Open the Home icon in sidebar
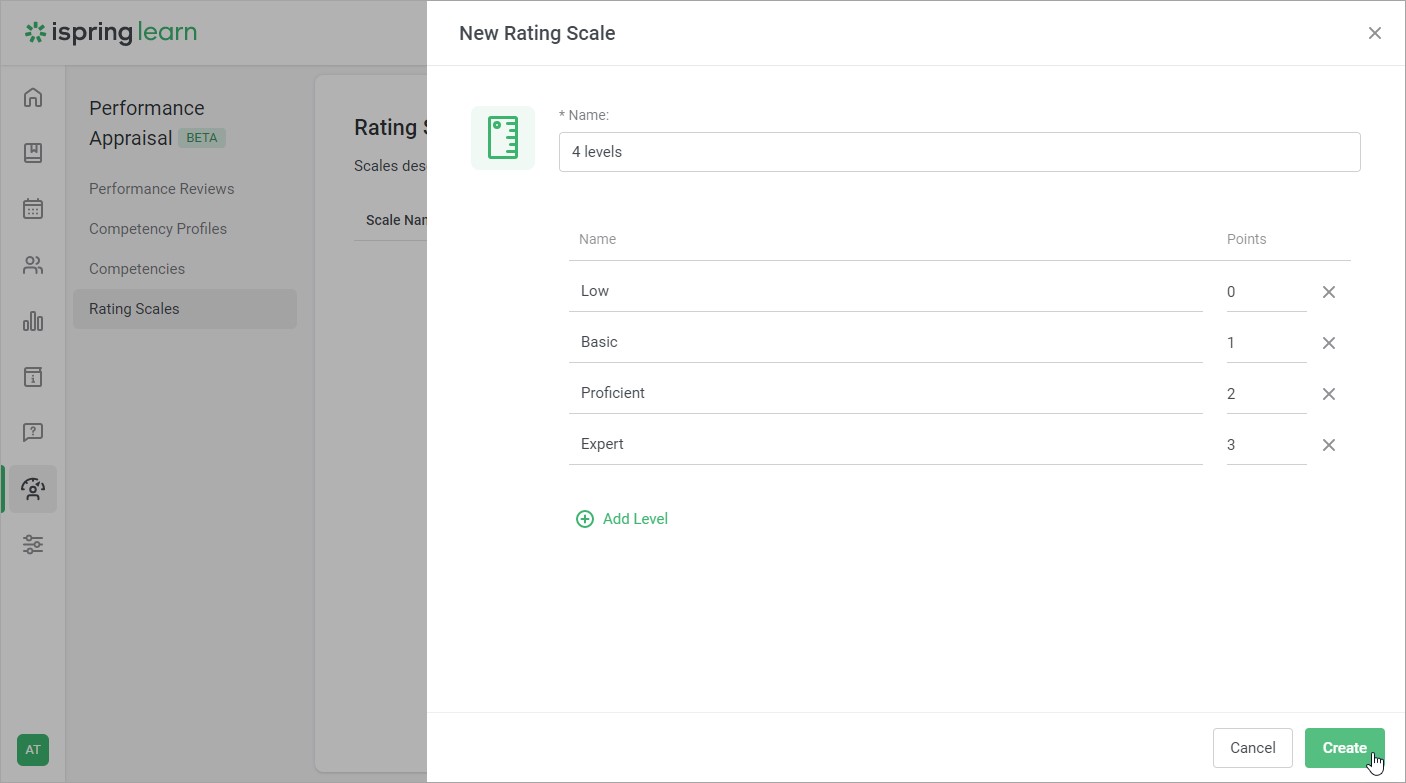 click(33, 97)
